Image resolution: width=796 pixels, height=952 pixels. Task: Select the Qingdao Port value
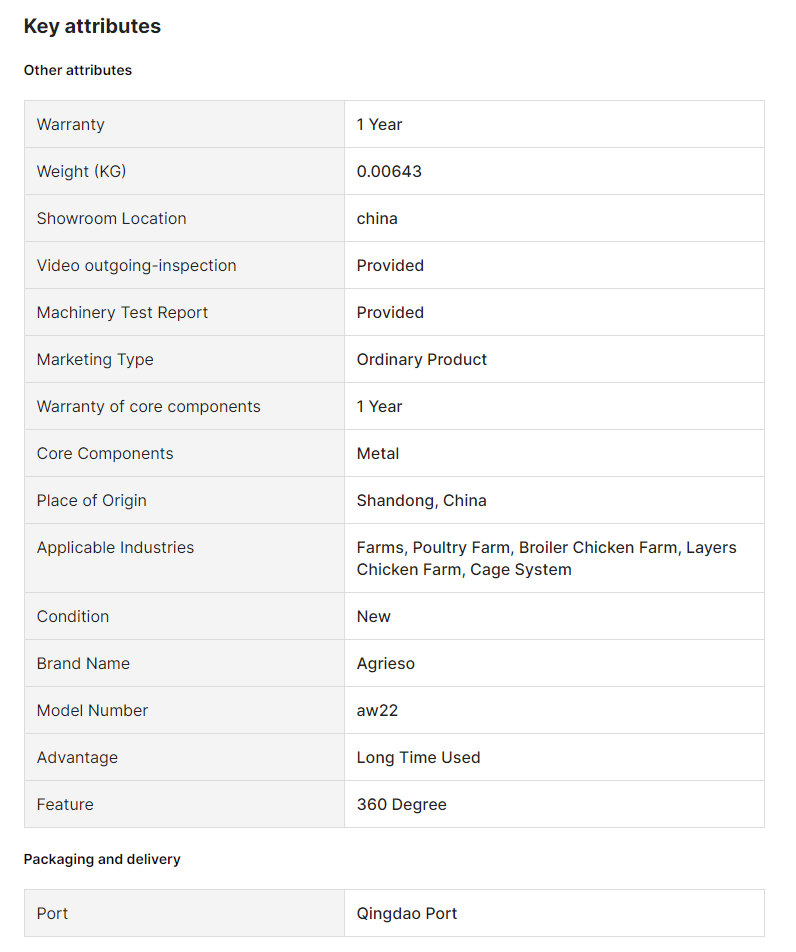[x=406, y=914]
